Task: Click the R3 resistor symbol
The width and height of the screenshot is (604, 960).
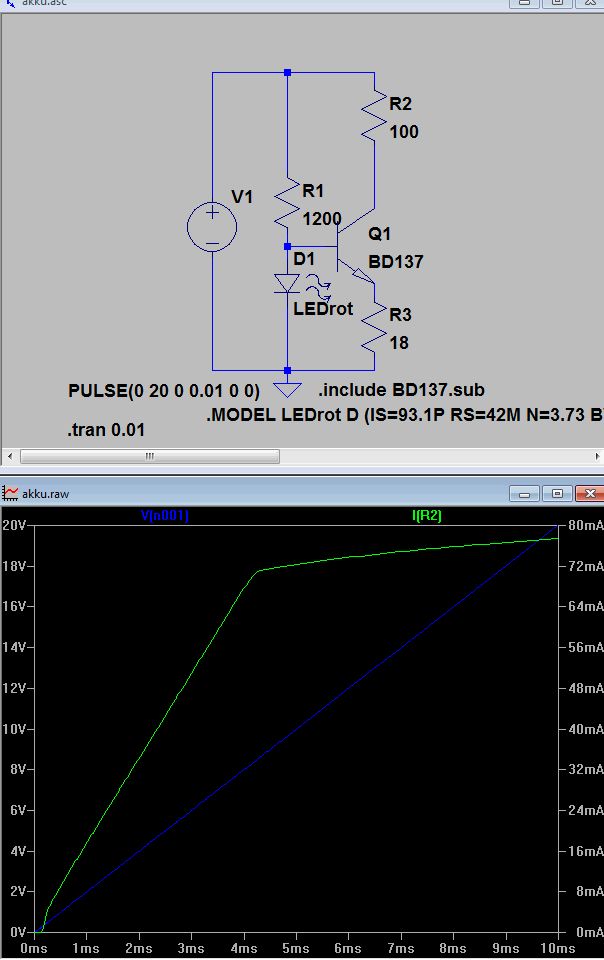Action: (x=374, y=328)
